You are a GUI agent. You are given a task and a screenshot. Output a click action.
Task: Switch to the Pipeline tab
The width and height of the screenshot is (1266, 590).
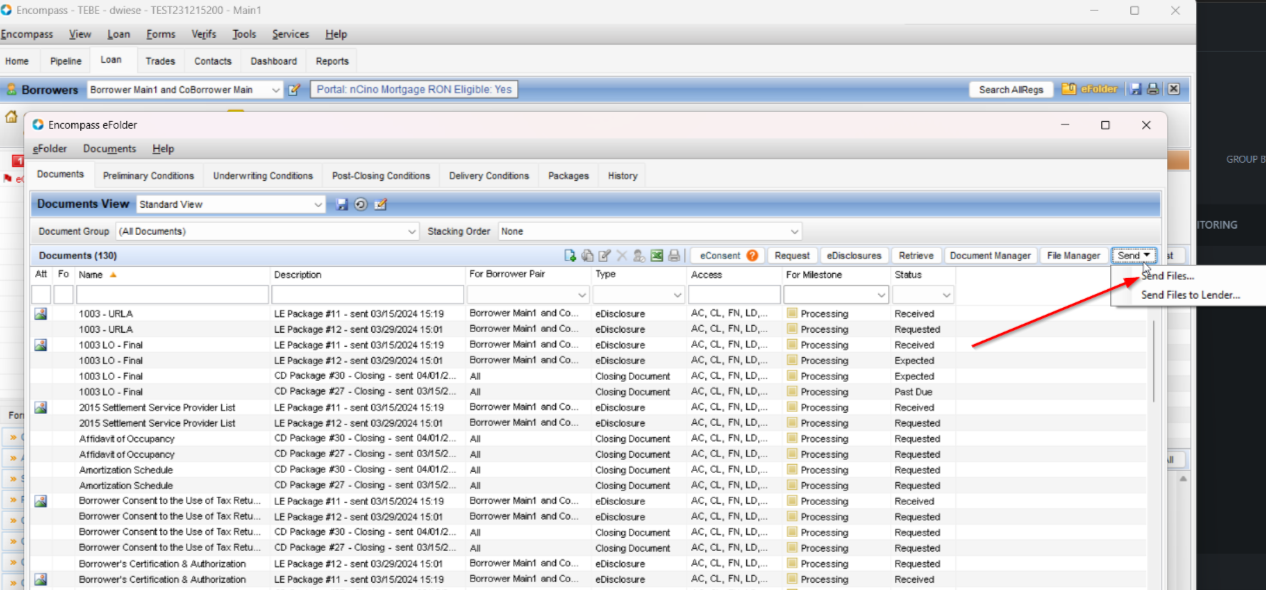66,61
